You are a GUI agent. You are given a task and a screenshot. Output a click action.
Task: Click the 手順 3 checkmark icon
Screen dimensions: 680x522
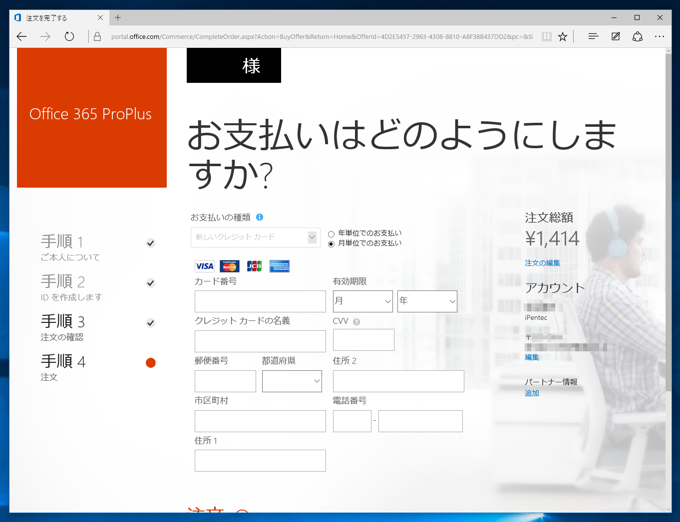click(x=150, y=323)
